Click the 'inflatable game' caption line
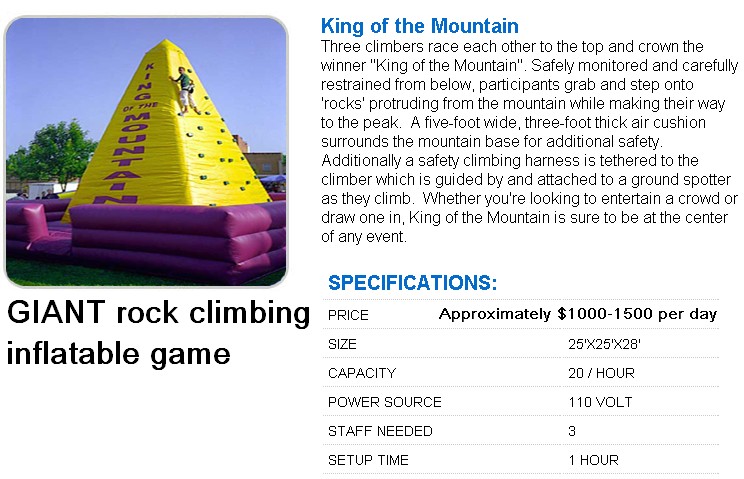Image resolution: width=744 pixels, height=479 pixels. 119,354
